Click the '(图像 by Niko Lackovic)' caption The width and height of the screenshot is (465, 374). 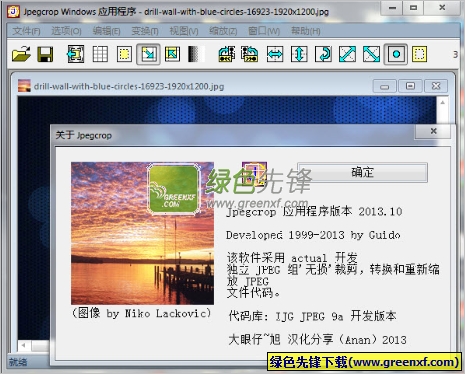(x=142, y=313)
